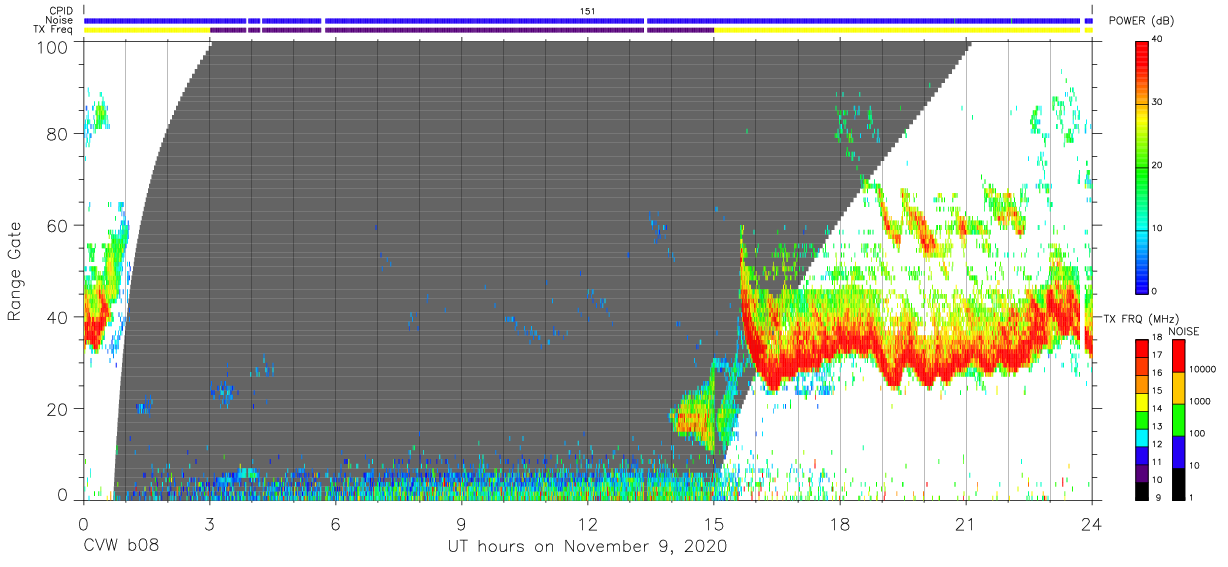Click the 14 tick on TX FRQ colorbar

pos(1159,410)
